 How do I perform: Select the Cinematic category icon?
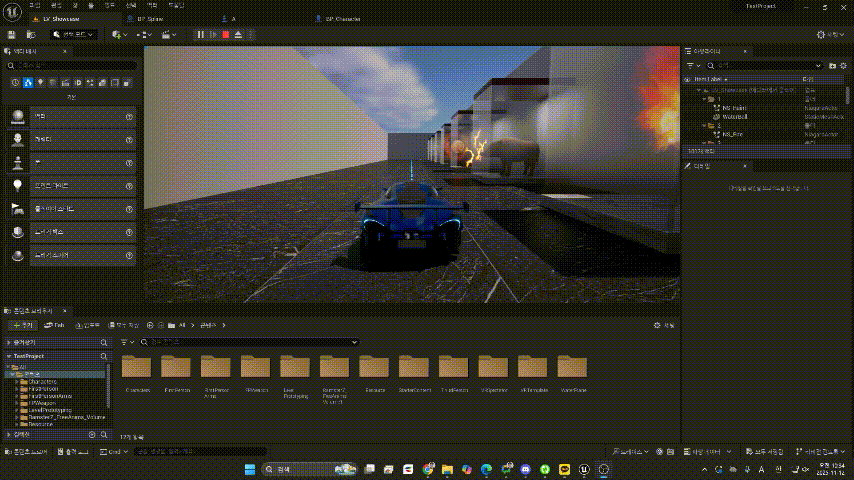coord(65,83)
